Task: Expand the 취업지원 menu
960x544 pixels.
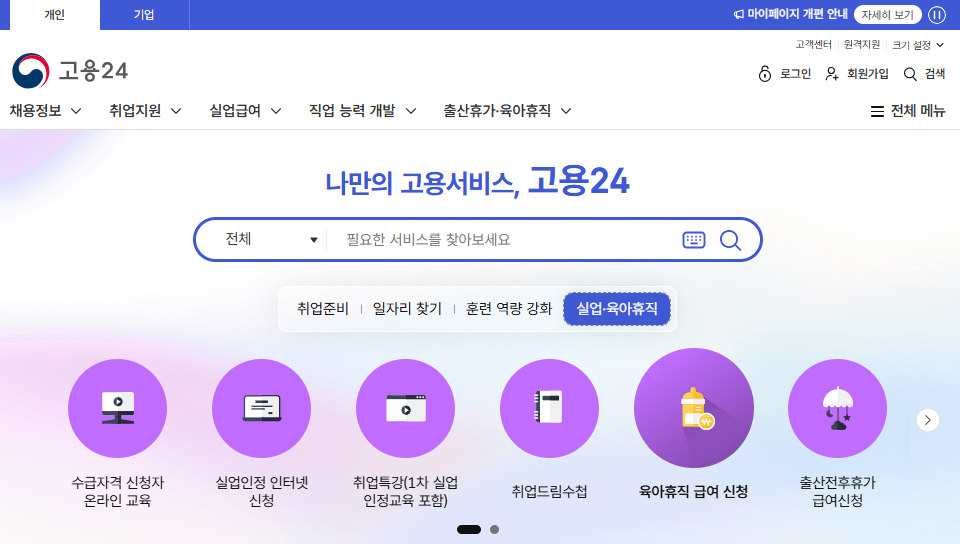Action: 145,111
